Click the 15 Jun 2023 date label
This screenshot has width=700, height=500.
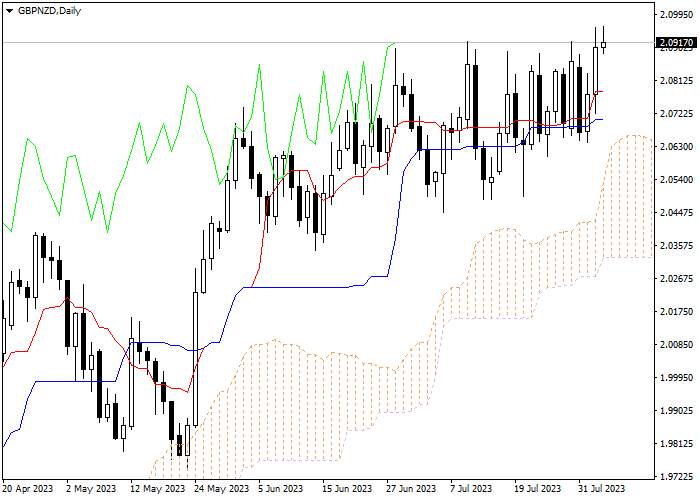click(347, 488)
